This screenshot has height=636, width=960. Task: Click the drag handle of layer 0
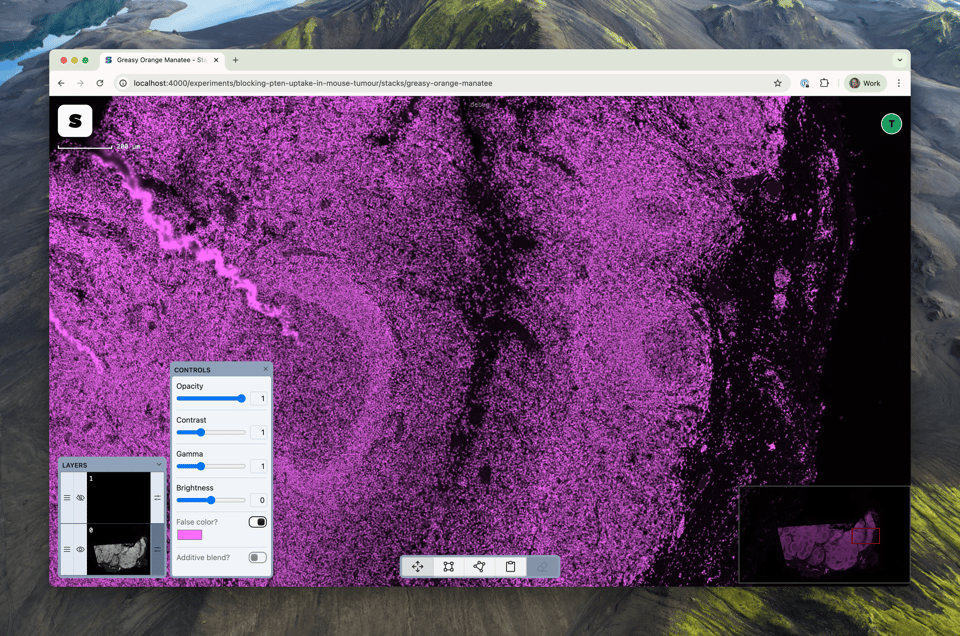(67, 549)
